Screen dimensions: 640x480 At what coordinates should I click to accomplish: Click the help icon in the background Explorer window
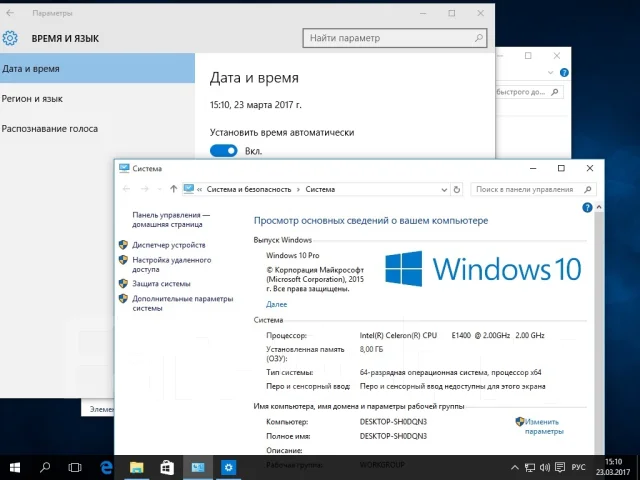(x=564, y=73)
